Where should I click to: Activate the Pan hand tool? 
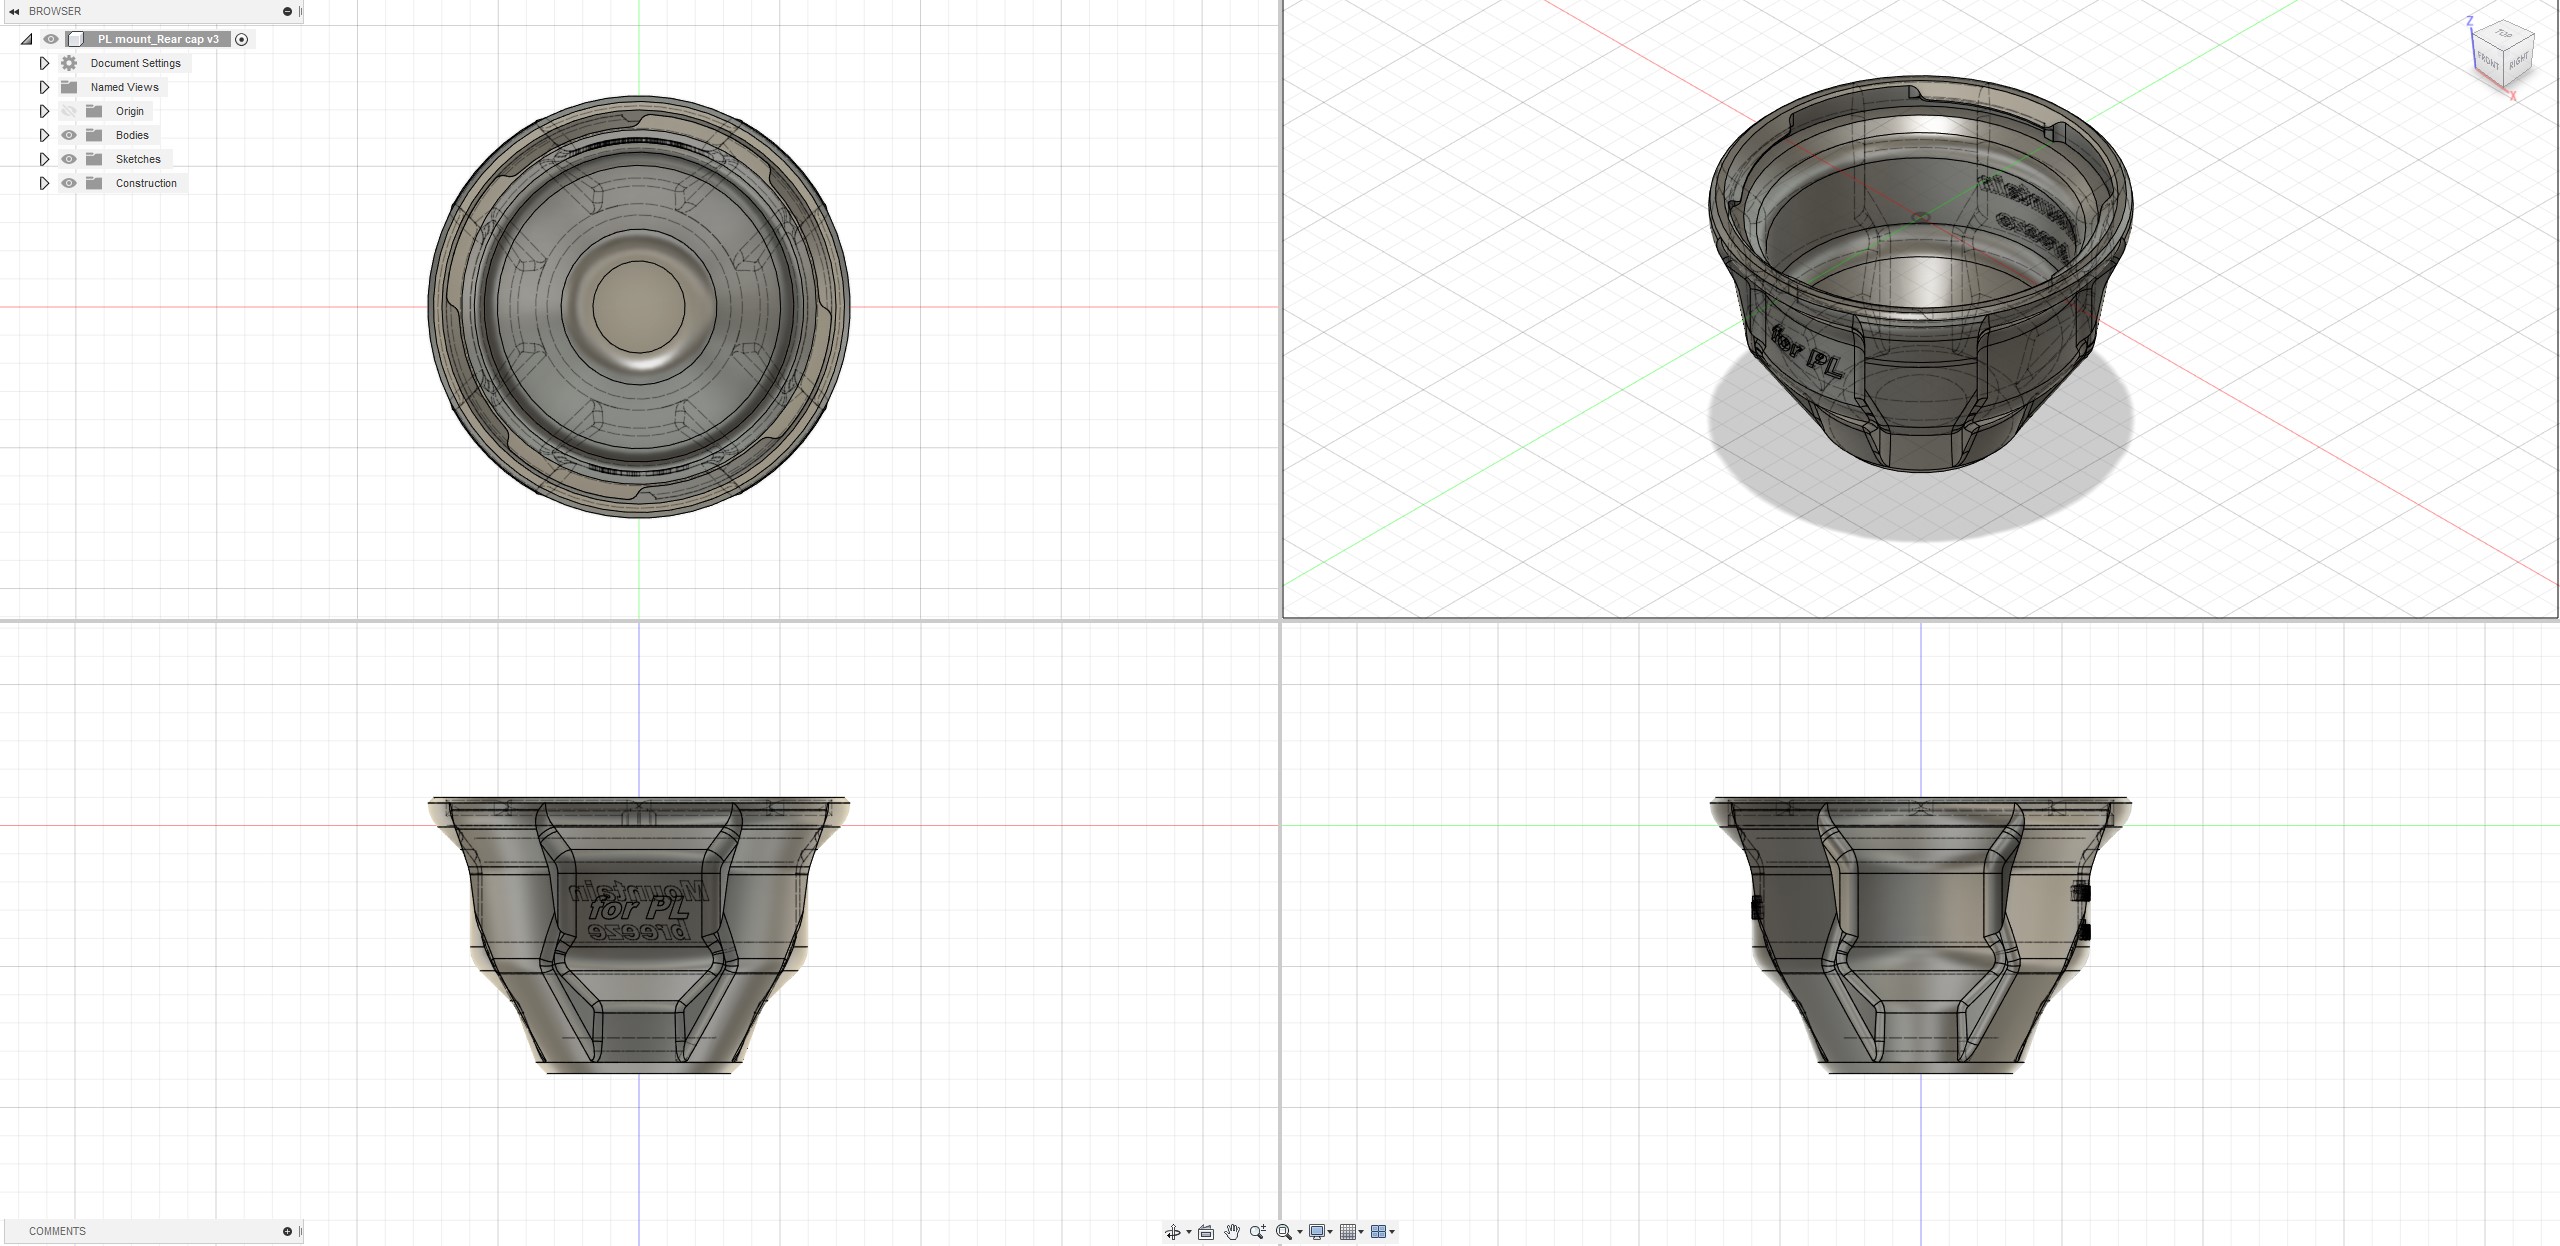(x=1232, y=1232)
